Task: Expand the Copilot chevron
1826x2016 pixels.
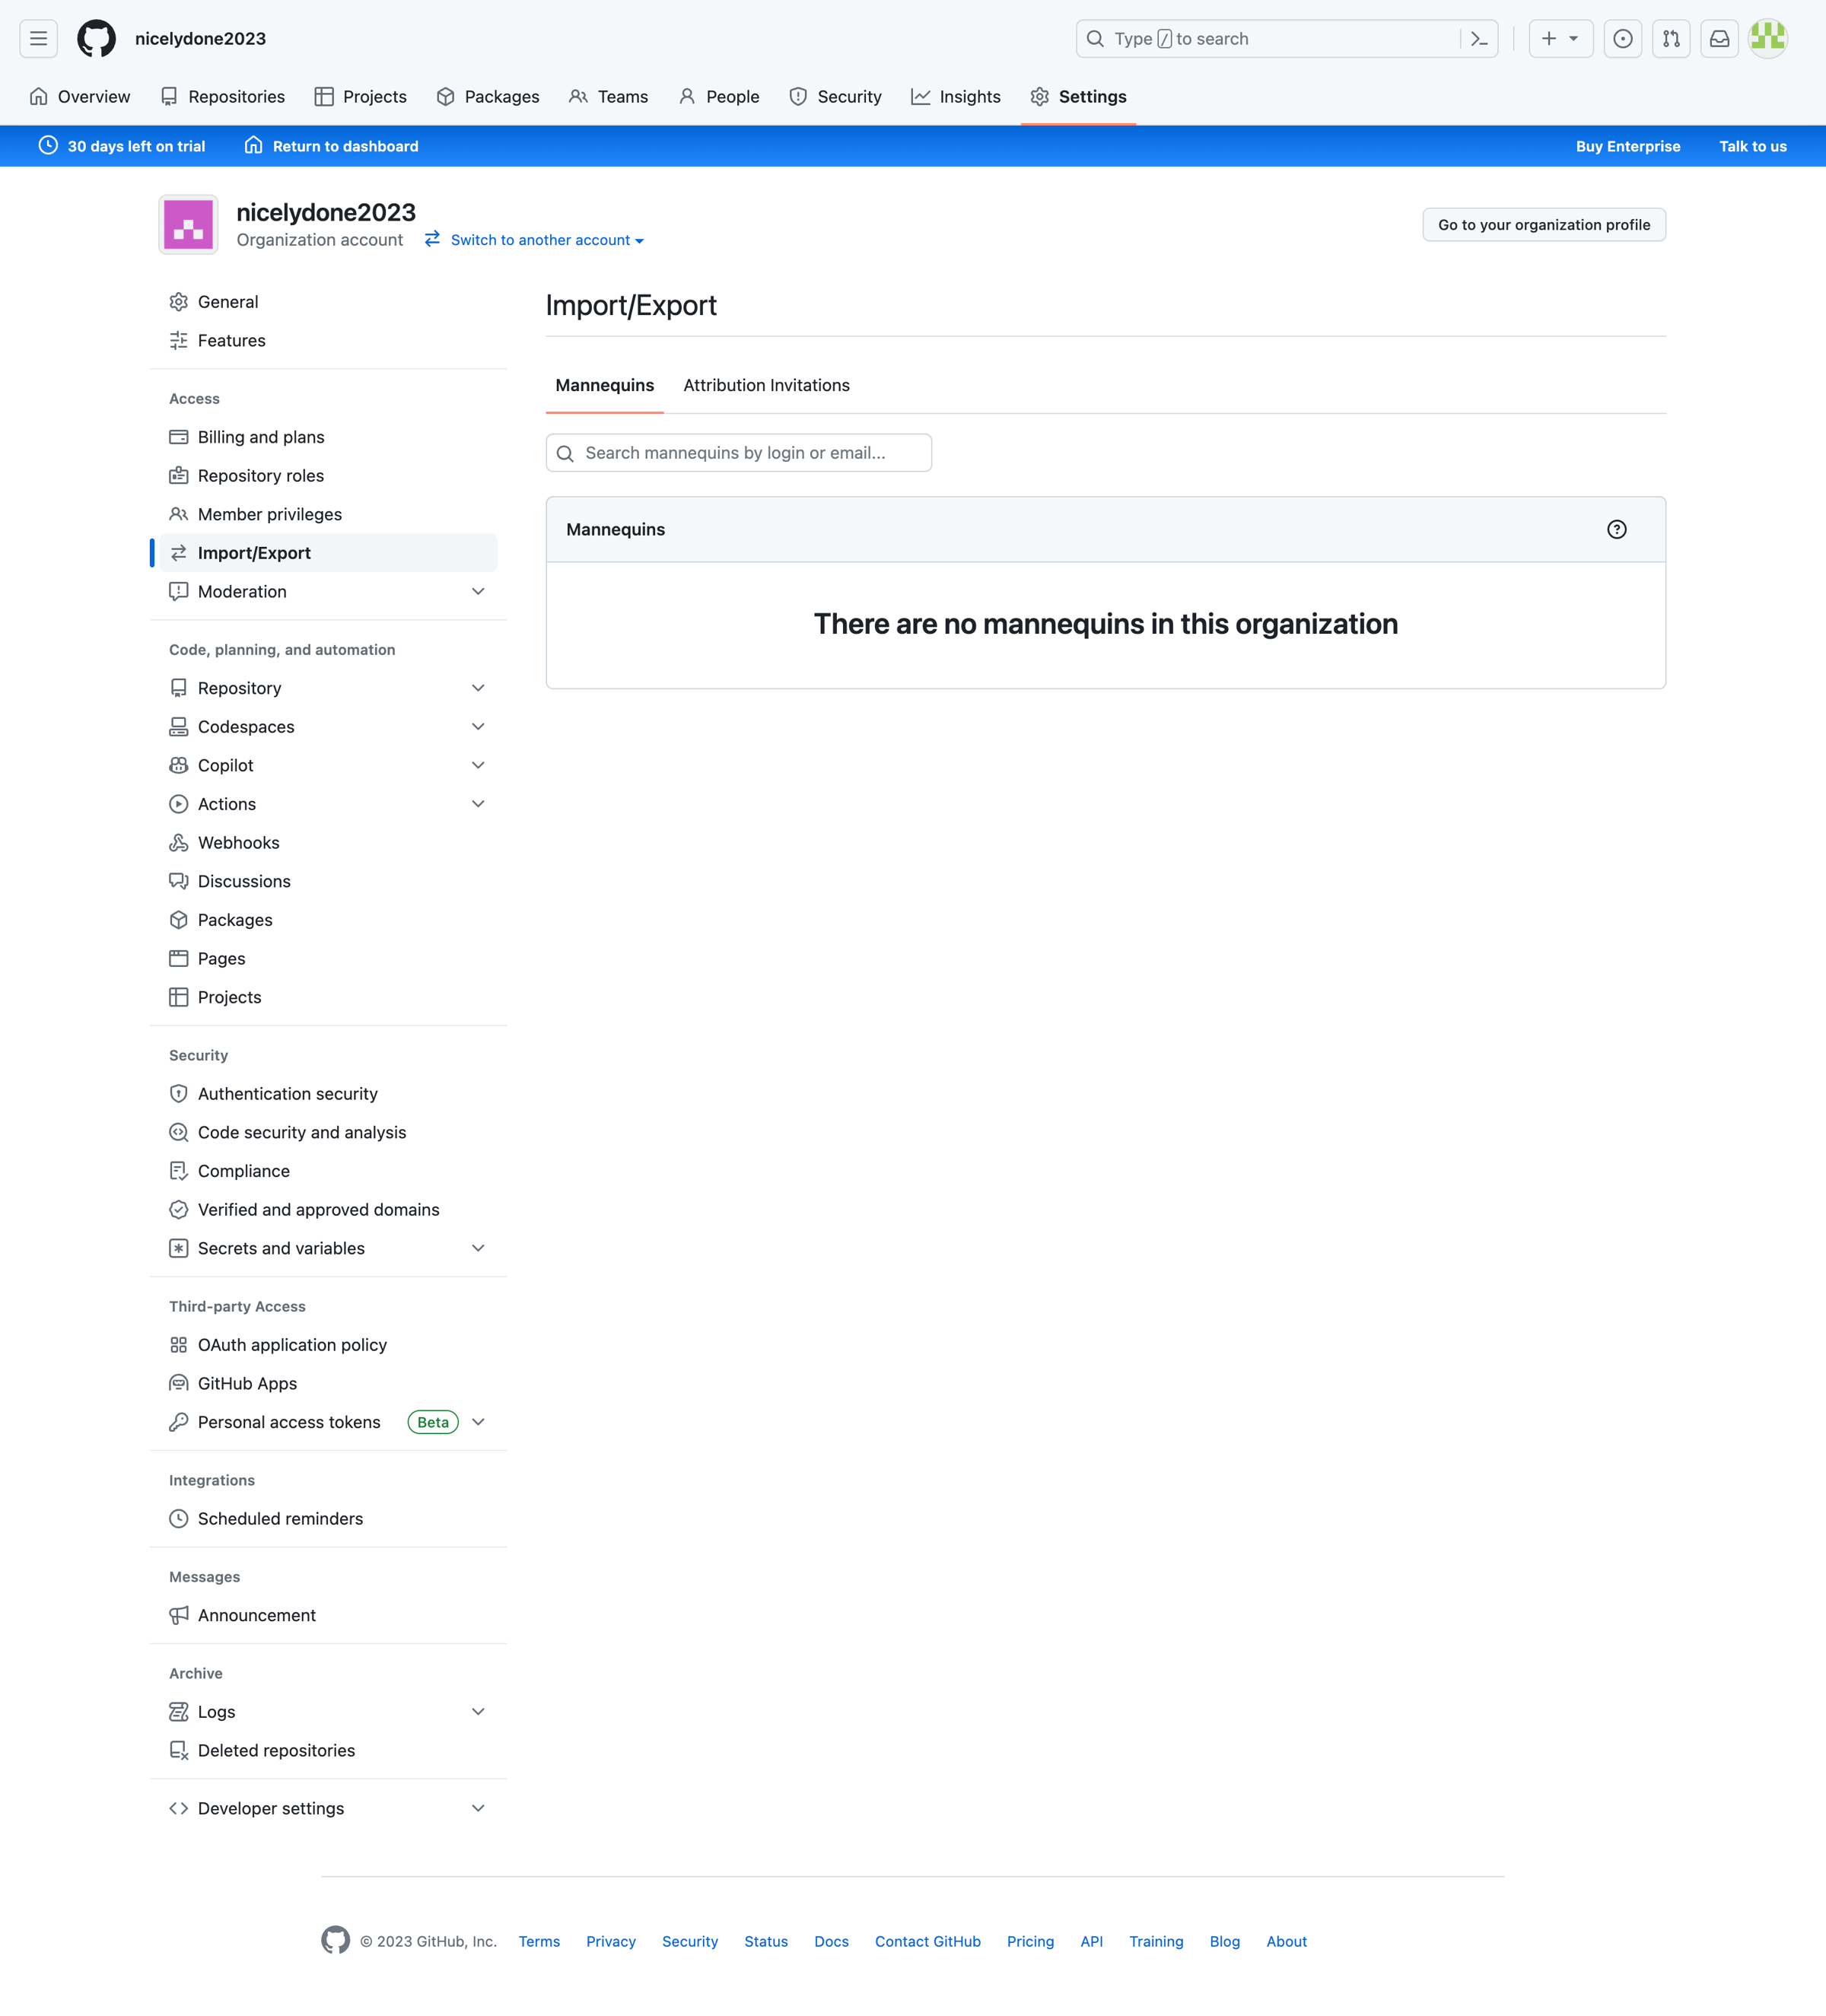Action: tap(478, 766)
